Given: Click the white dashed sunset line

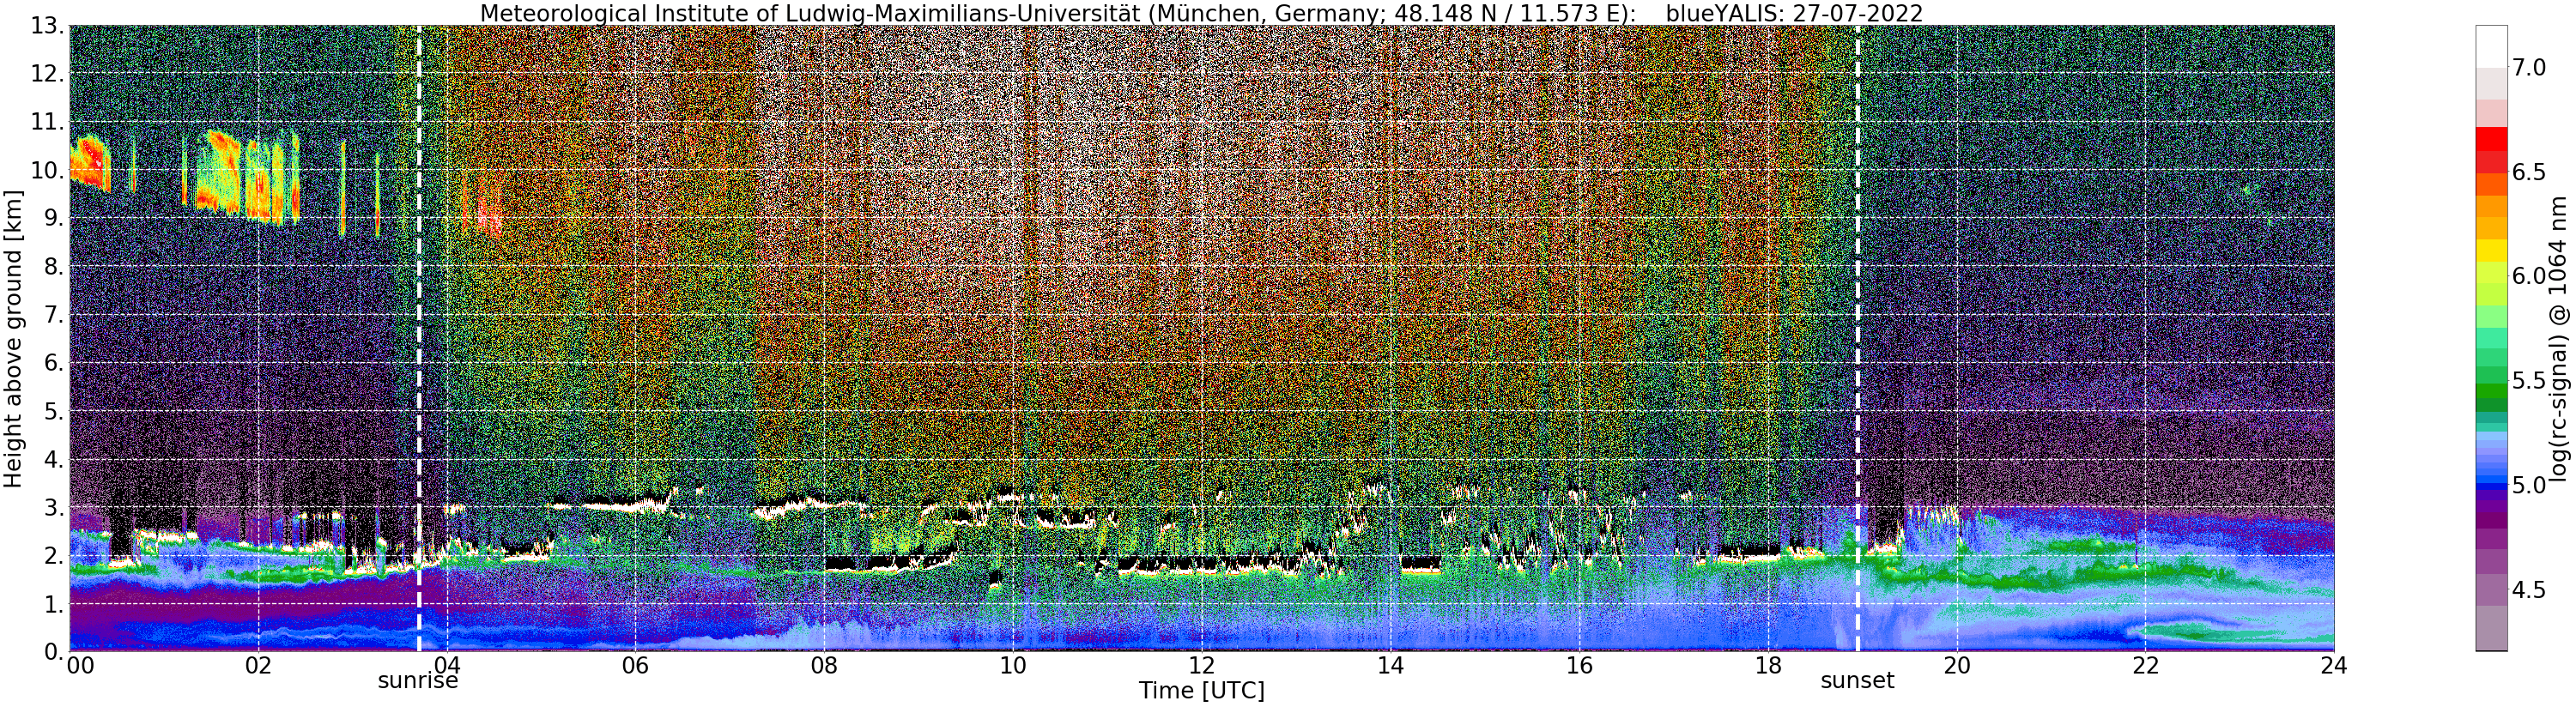Looking at the screenshot, I should [1858, 338].
